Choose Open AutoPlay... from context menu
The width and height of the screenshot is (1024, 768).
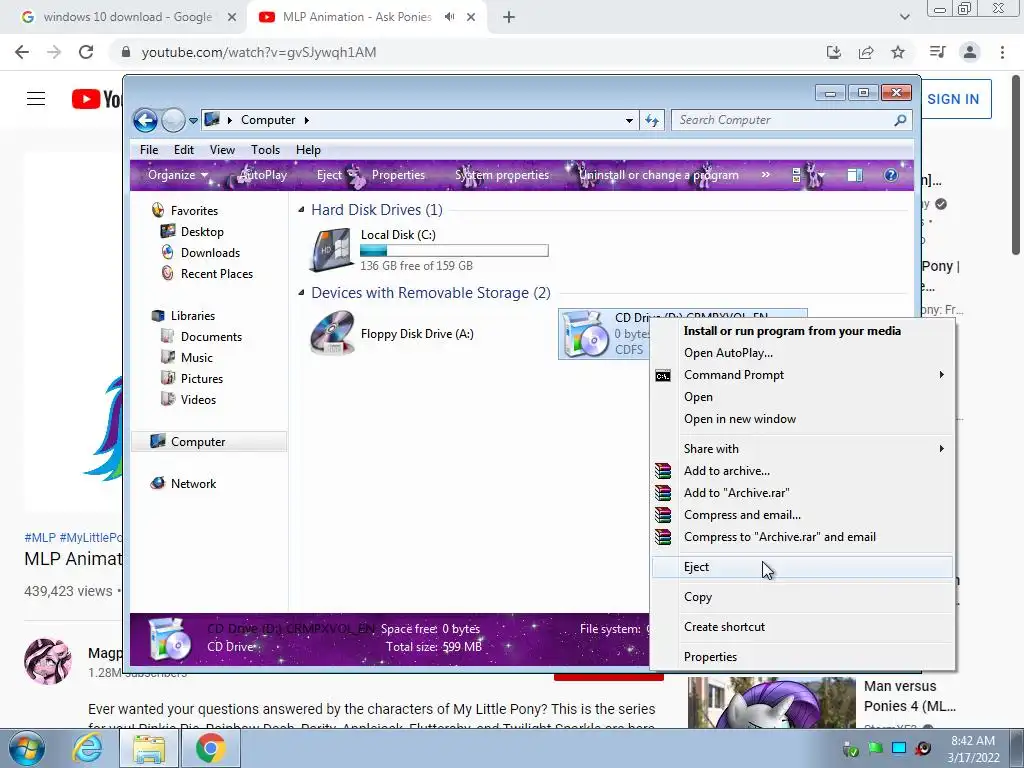click(x=728, y=353)
